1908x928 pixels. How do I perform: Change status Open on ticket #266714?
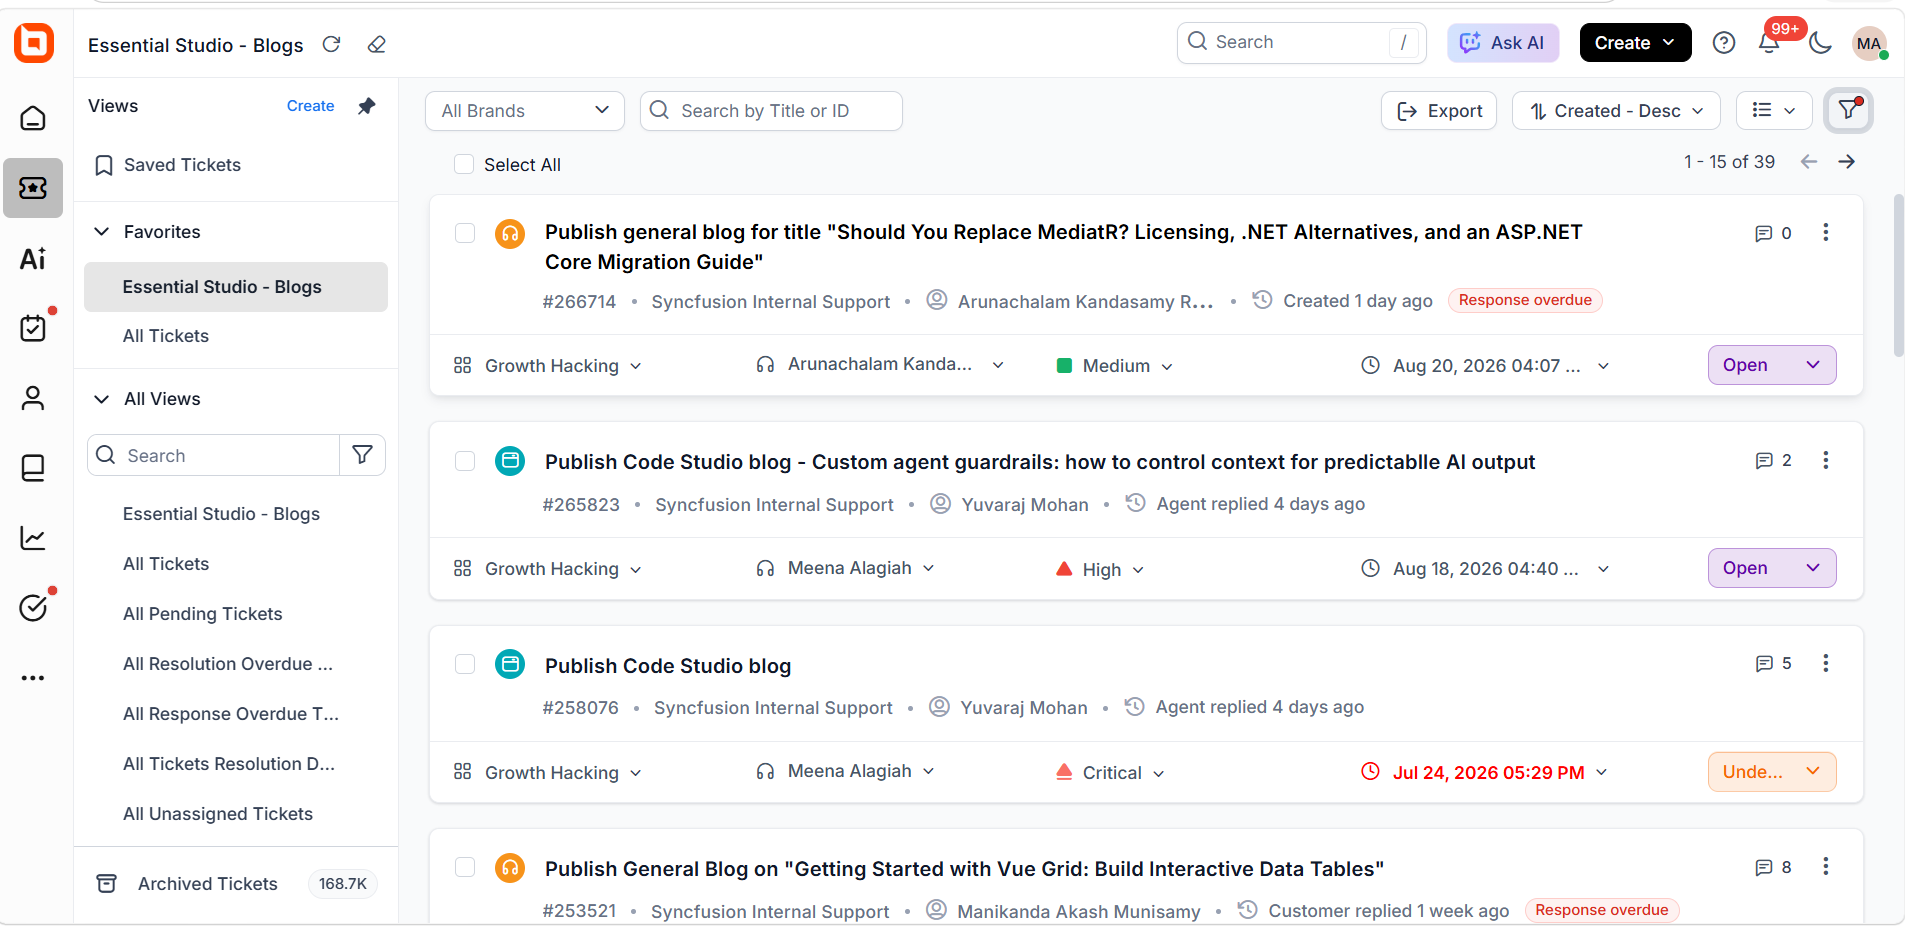pos(1772,365)
